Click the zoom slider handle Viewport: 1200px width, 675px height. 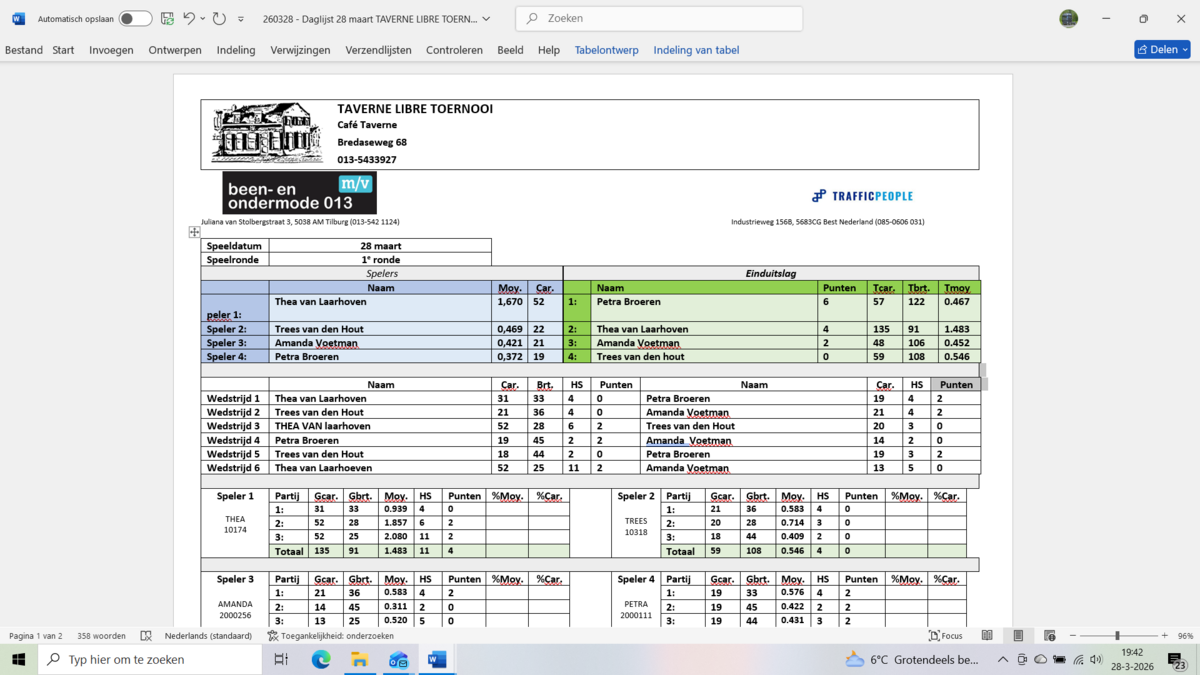click(1117, 636)
